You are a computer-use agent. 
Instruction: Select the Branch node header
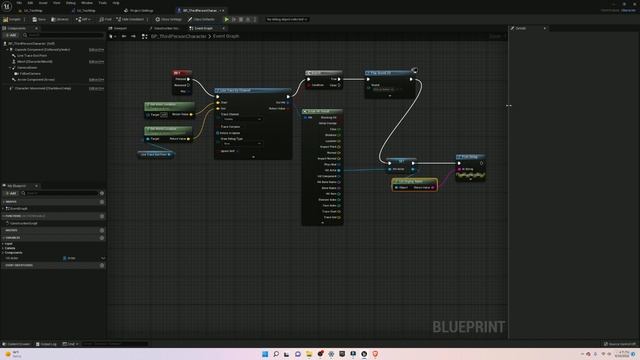[x=324, y=73]
